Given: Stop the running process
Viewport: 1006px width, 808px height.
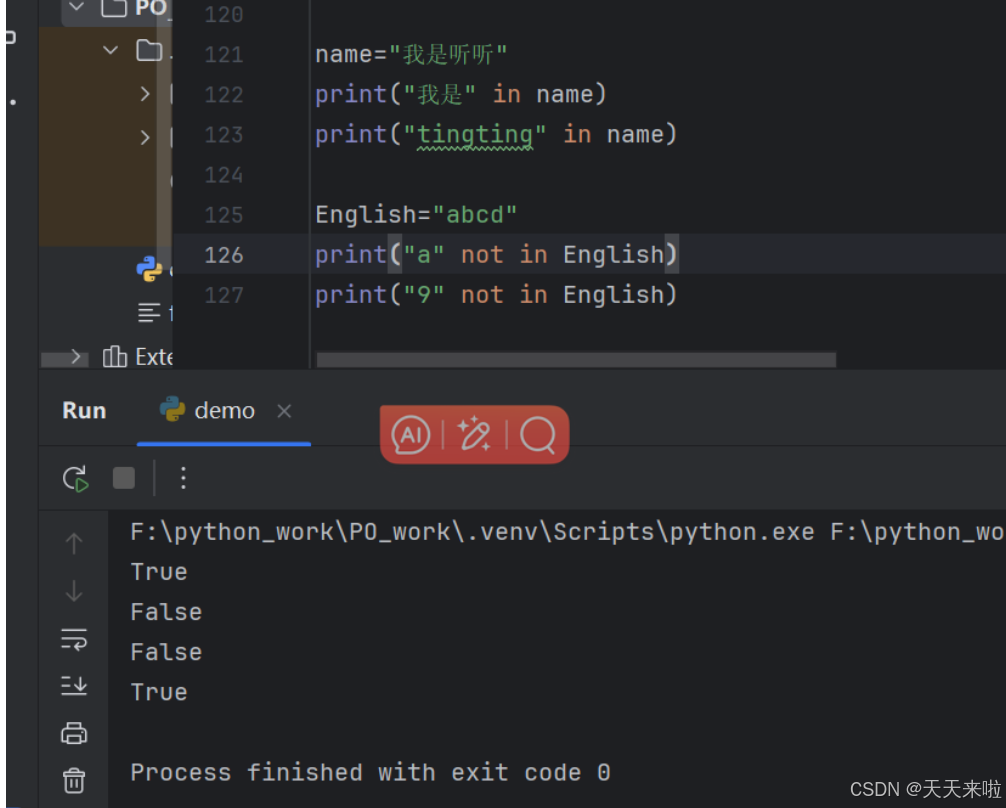Looking at the screenshot, I should click(122, 478).
